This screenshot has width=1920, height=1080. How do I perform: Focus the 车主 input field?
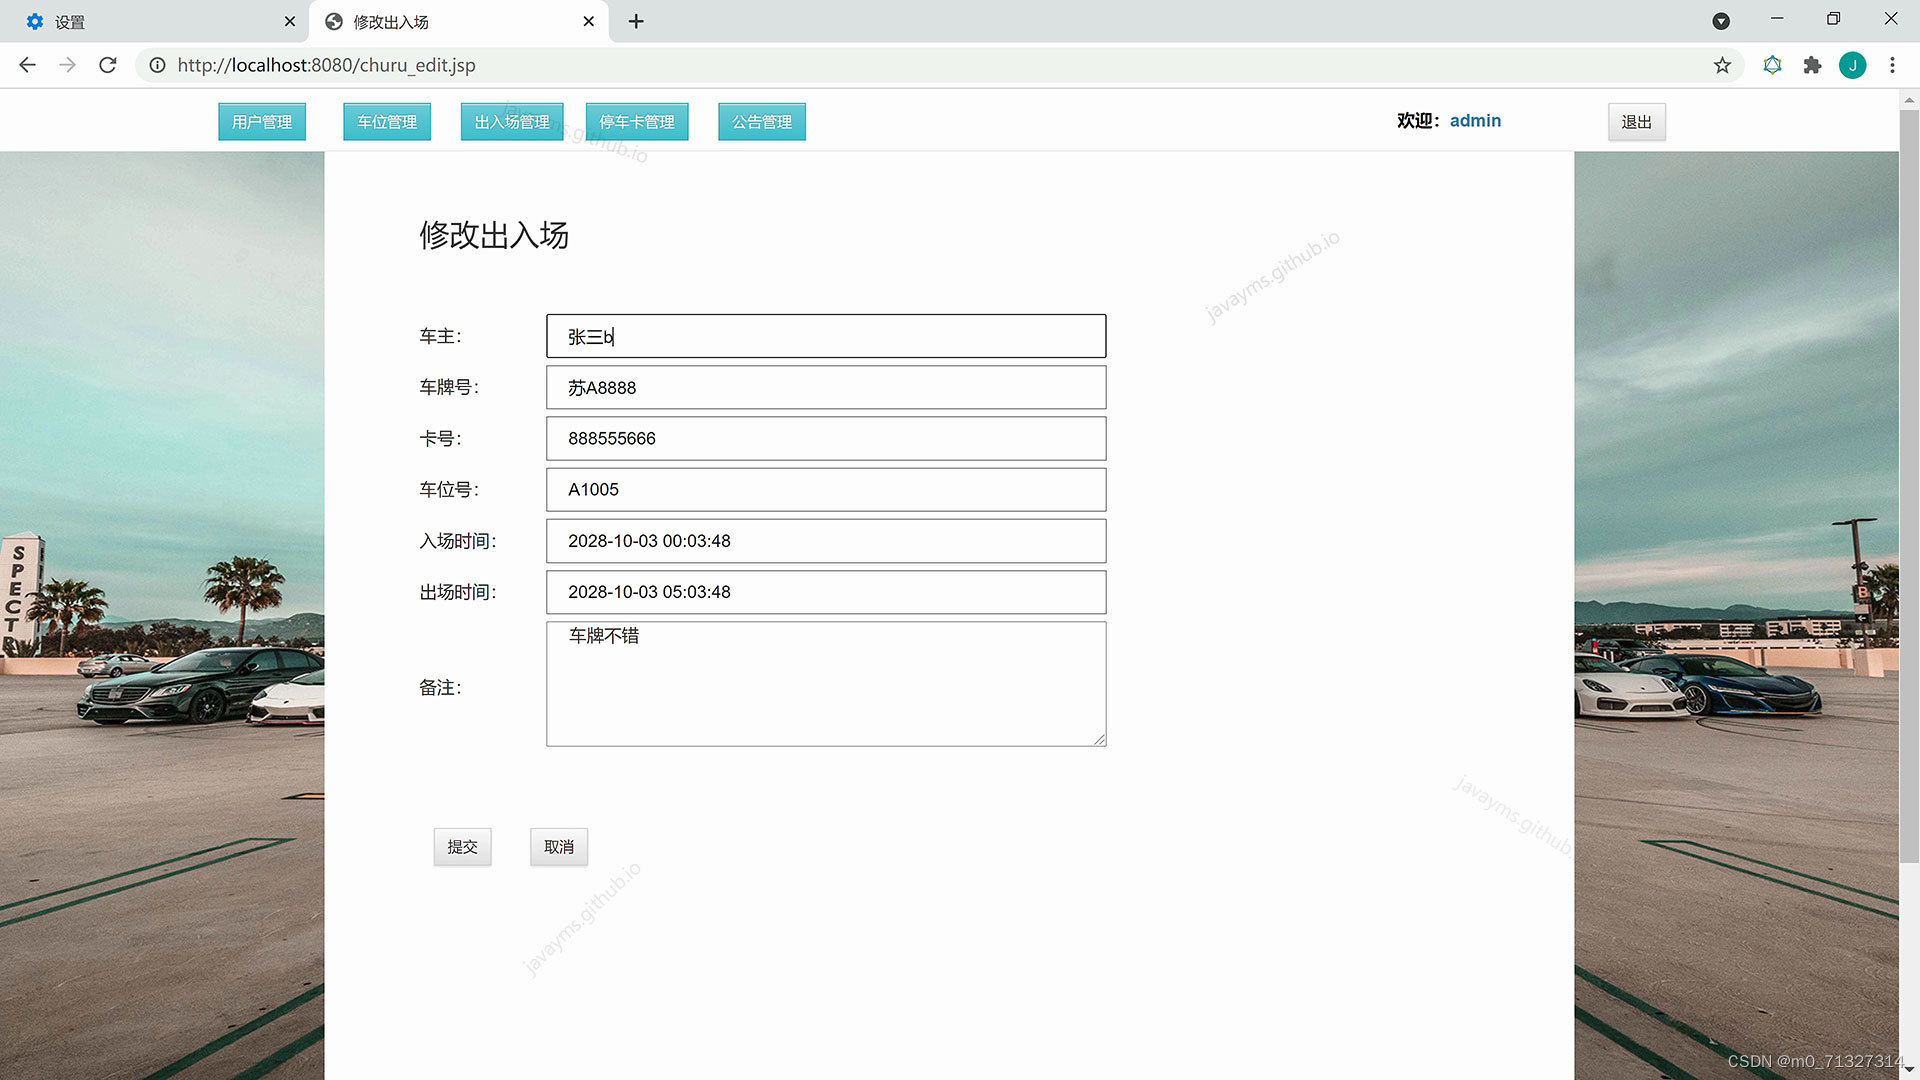(x=826, y=336)
